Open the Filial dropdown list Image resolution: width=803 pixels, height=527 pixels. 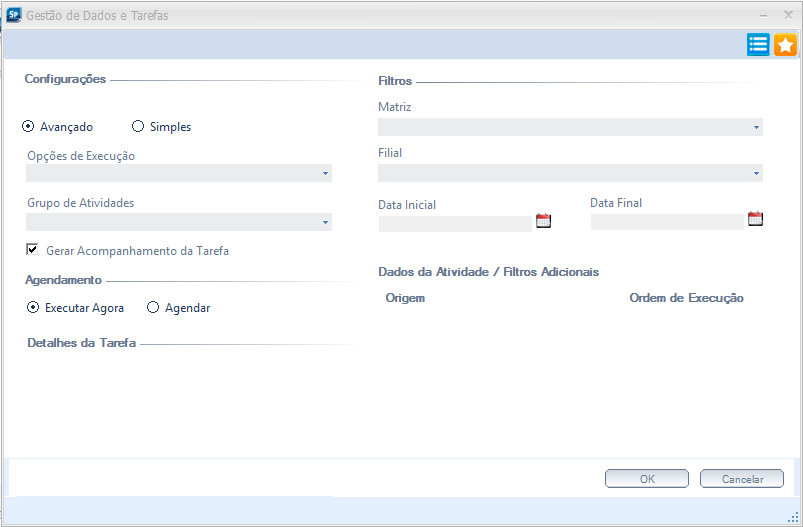click(570, 173)
